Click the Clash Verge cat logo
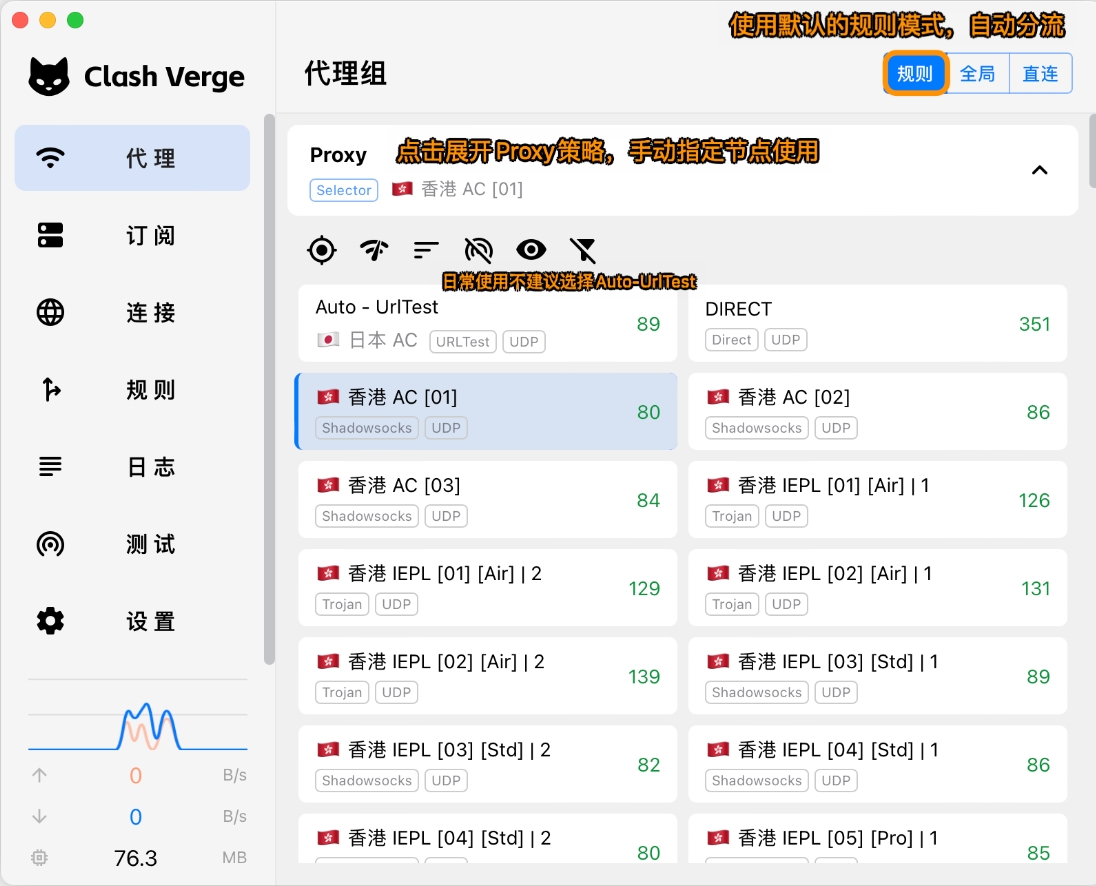 pos(49,77)
